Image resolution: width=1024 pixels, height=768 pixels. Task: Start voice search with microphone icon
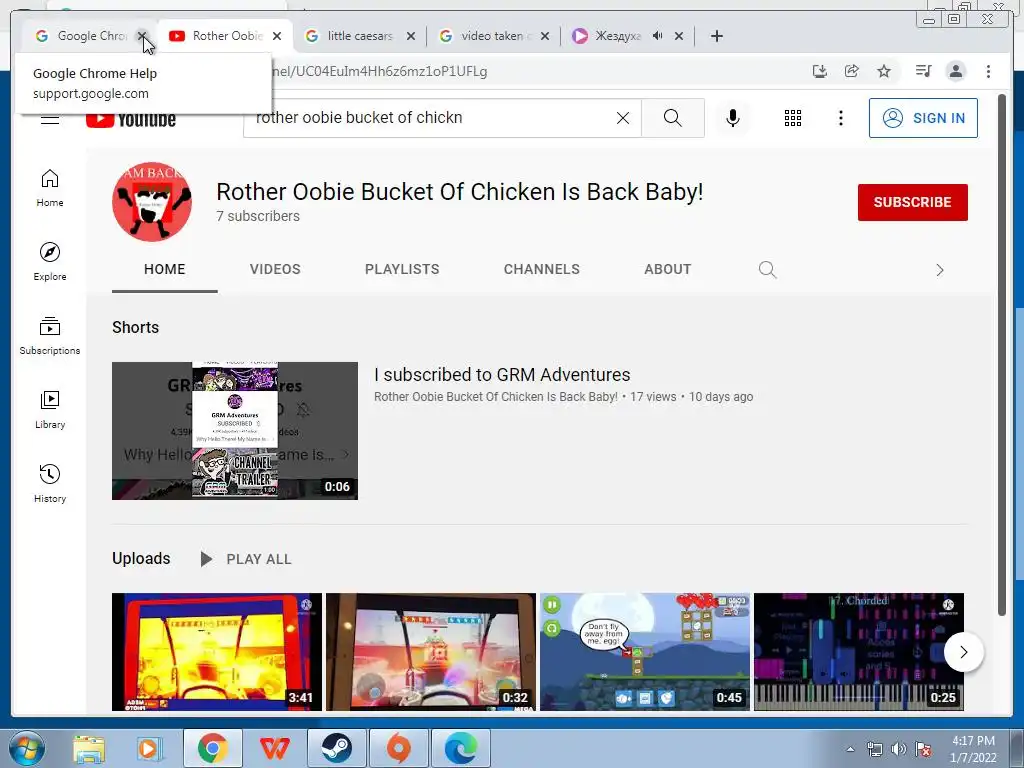pyautogui.click(x=733, y=118)
